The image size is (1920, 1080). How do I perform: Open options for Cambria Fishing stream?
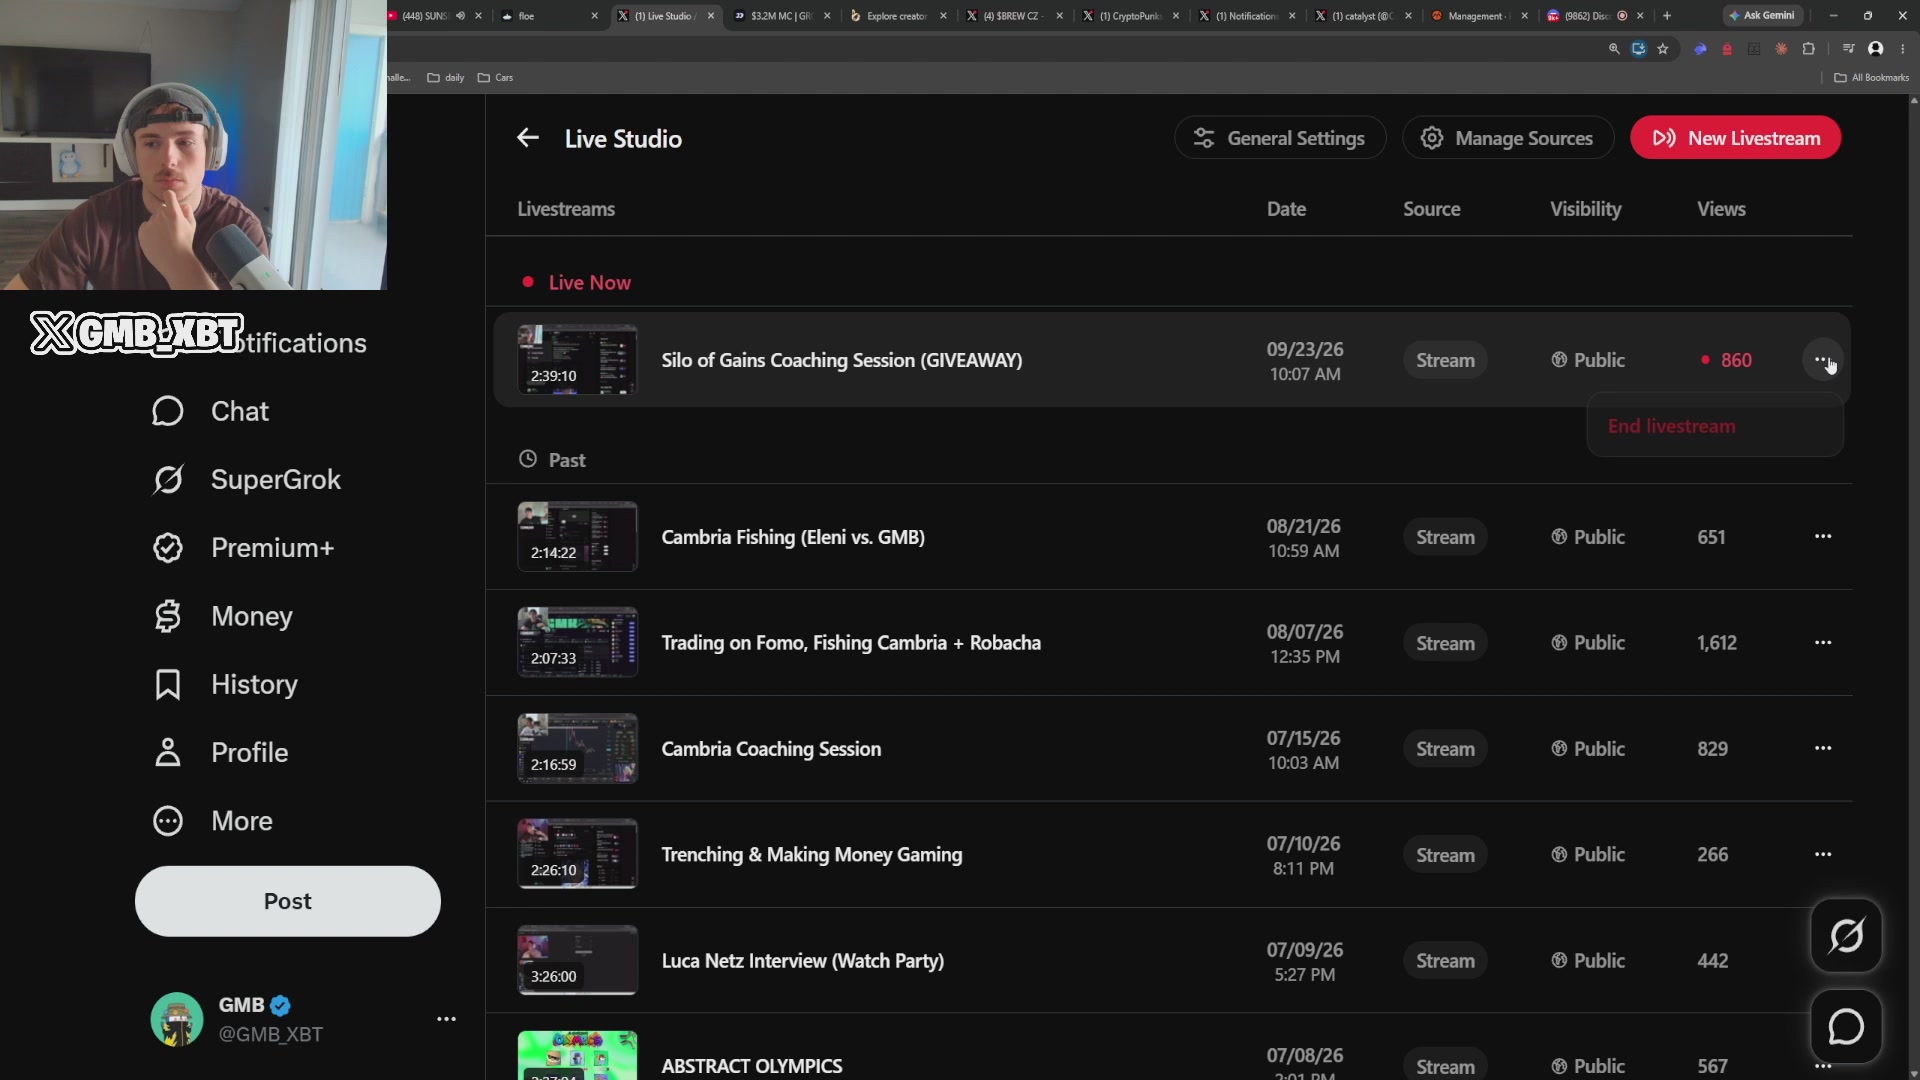tap(1823, 537)
